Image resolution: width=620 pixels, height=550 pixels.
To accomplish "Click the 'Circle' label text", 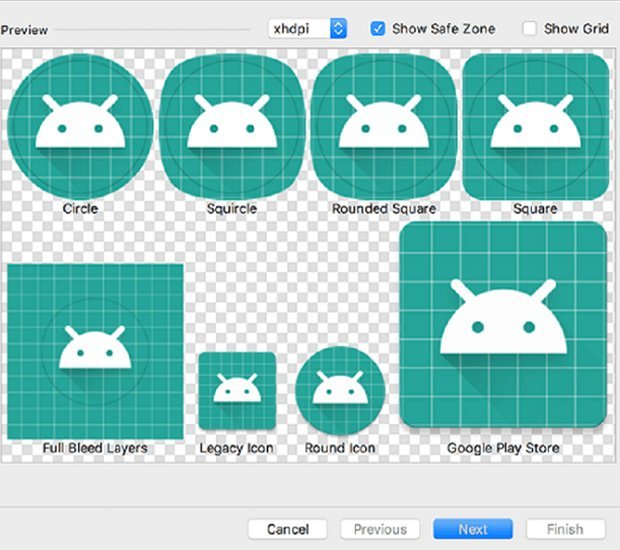I will click(80, 208).
